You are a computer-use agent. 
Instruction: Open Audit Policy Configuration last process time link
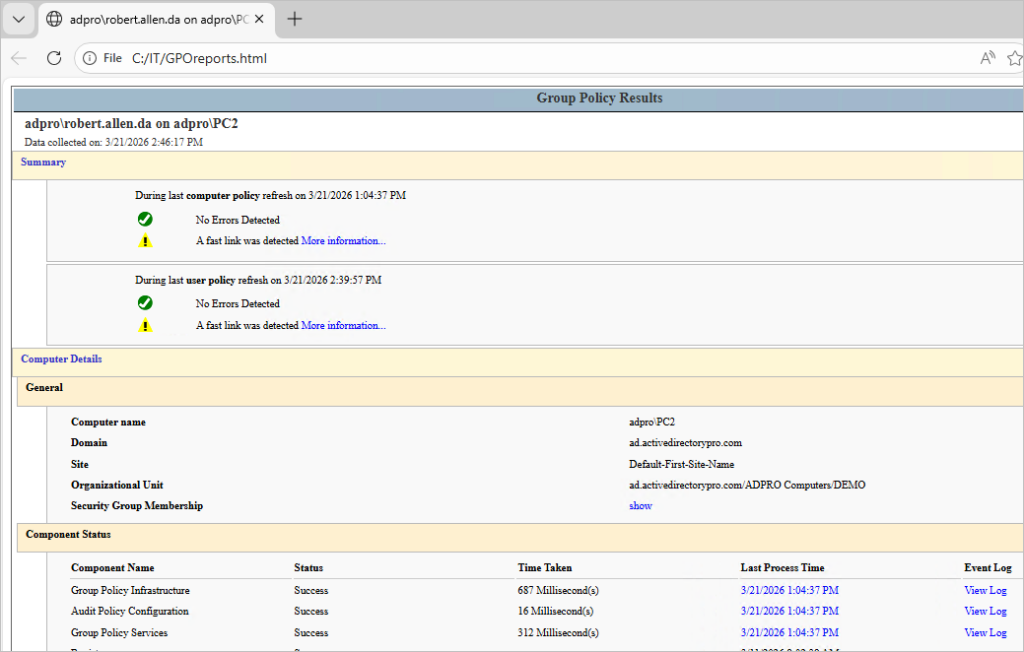(x=790, y=611)
